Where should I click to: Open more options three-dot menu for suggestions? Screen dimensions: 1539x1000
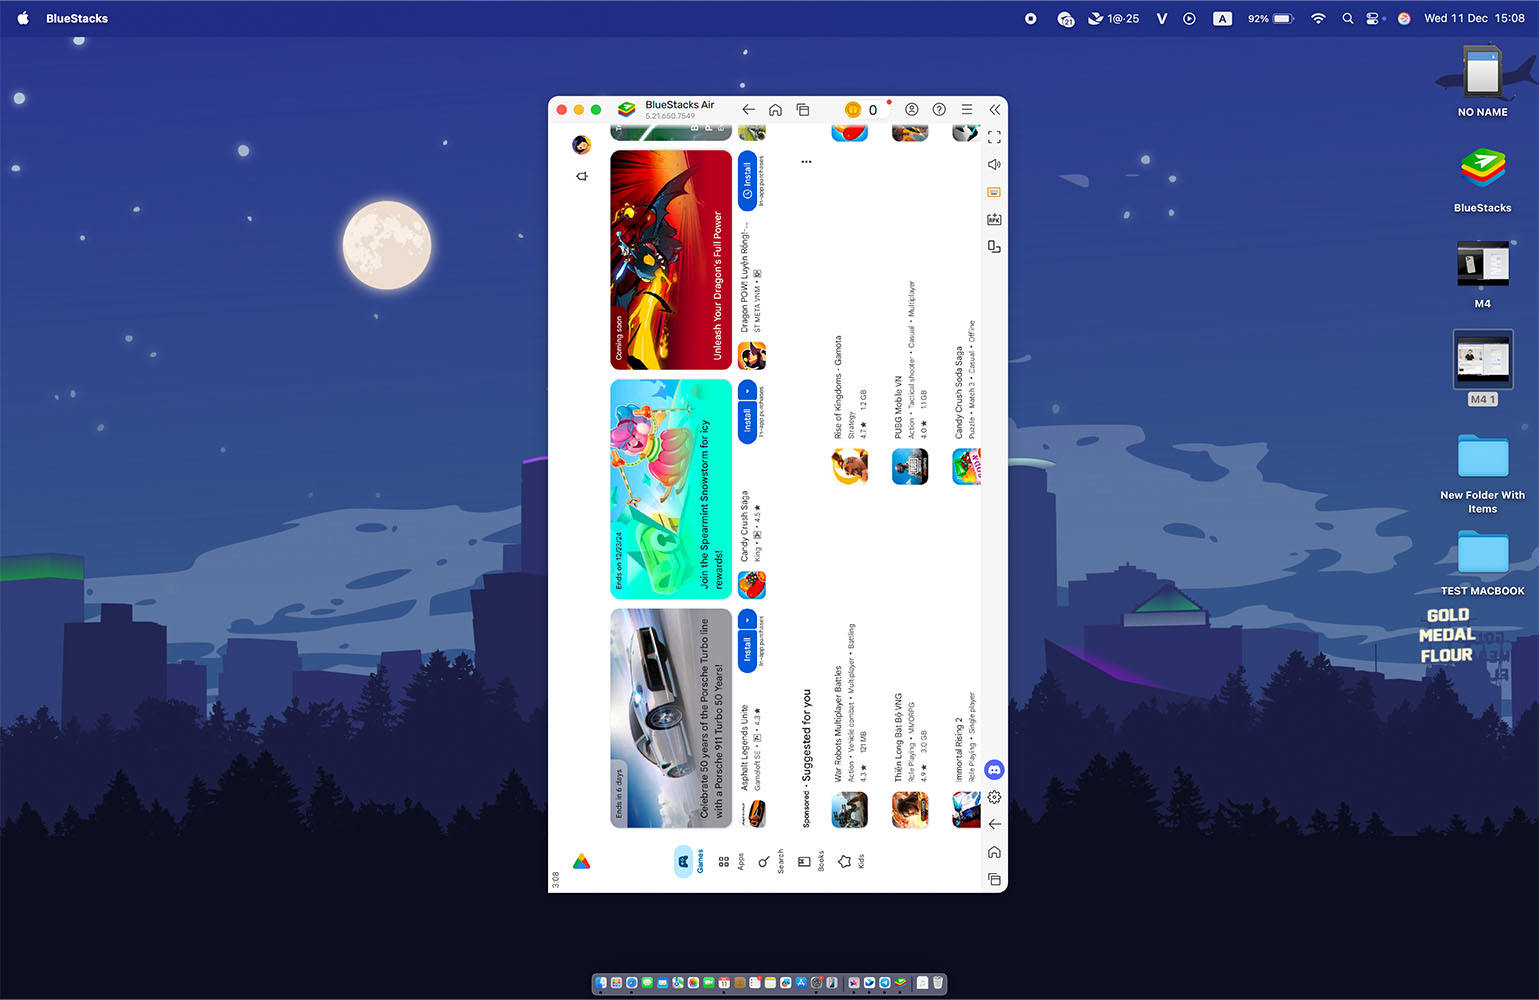806,161
